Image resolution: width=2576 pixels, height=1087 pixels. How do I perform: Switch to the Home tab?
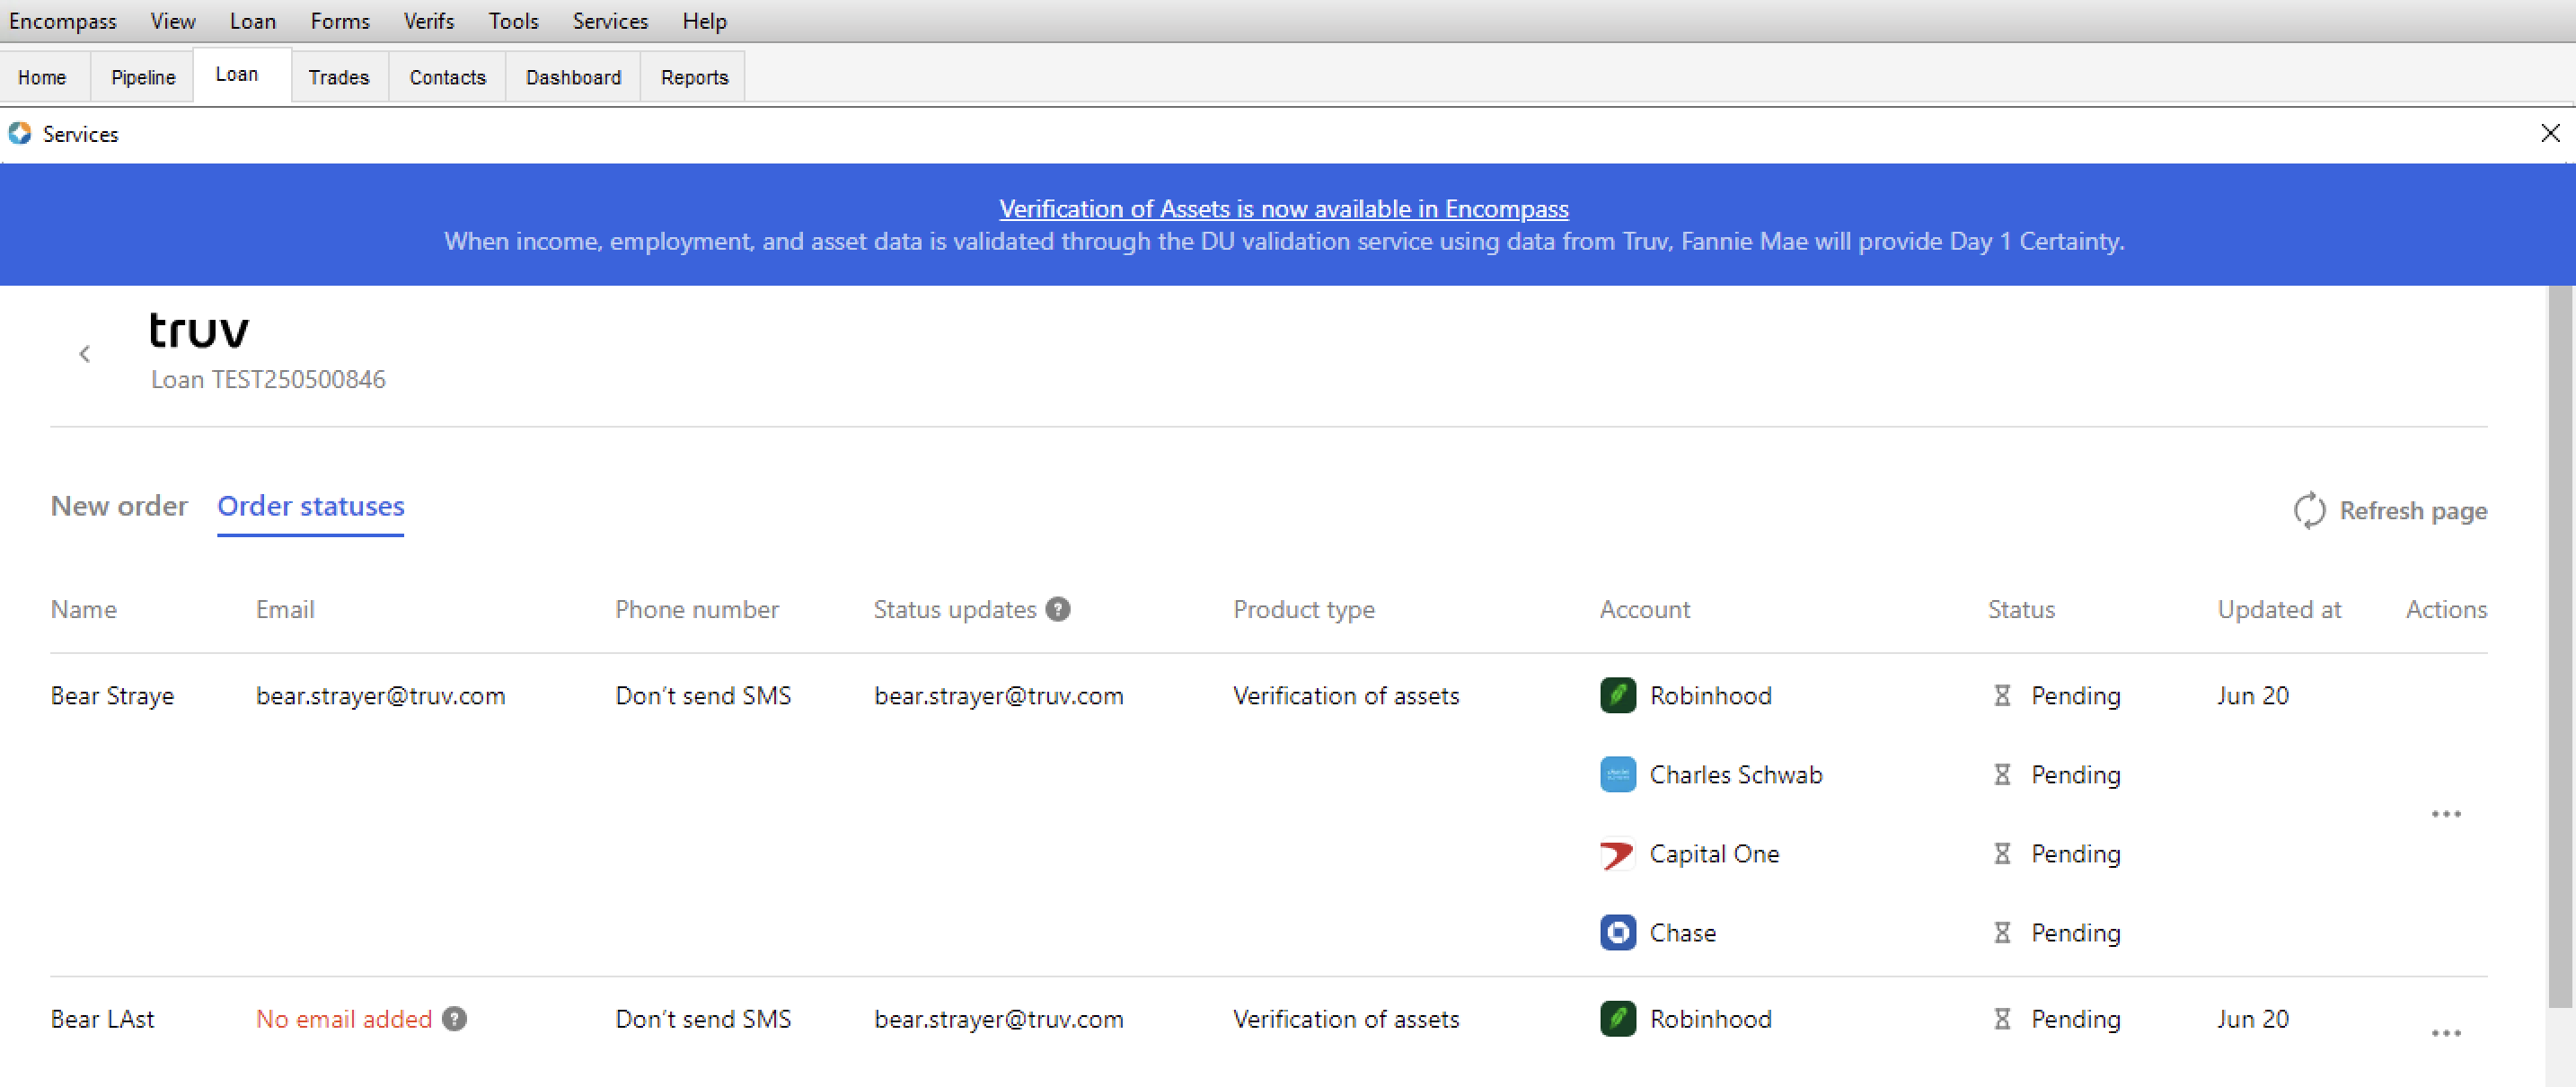pyautogui.click(x=42, y=77)
